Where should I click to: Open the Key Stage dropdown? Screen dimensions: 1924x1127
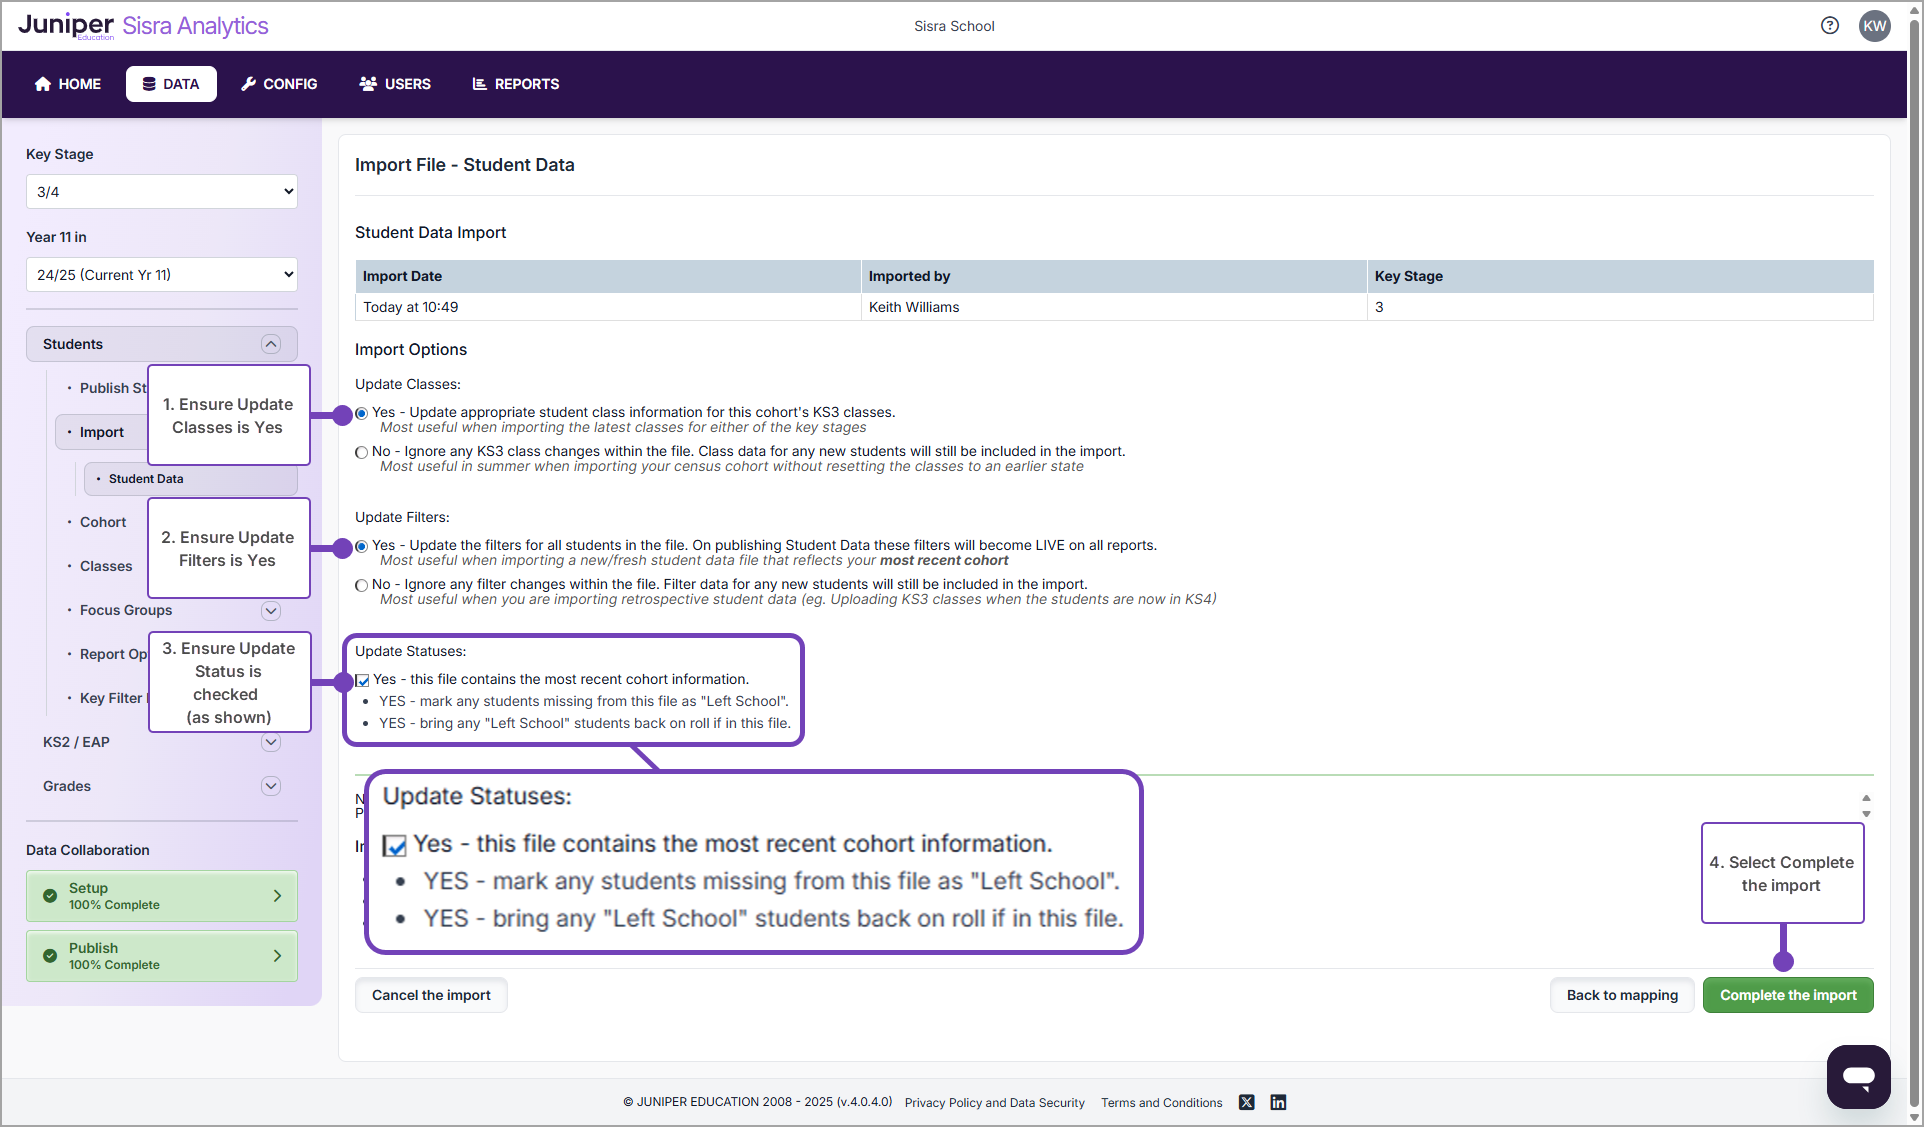click(161, 191)
